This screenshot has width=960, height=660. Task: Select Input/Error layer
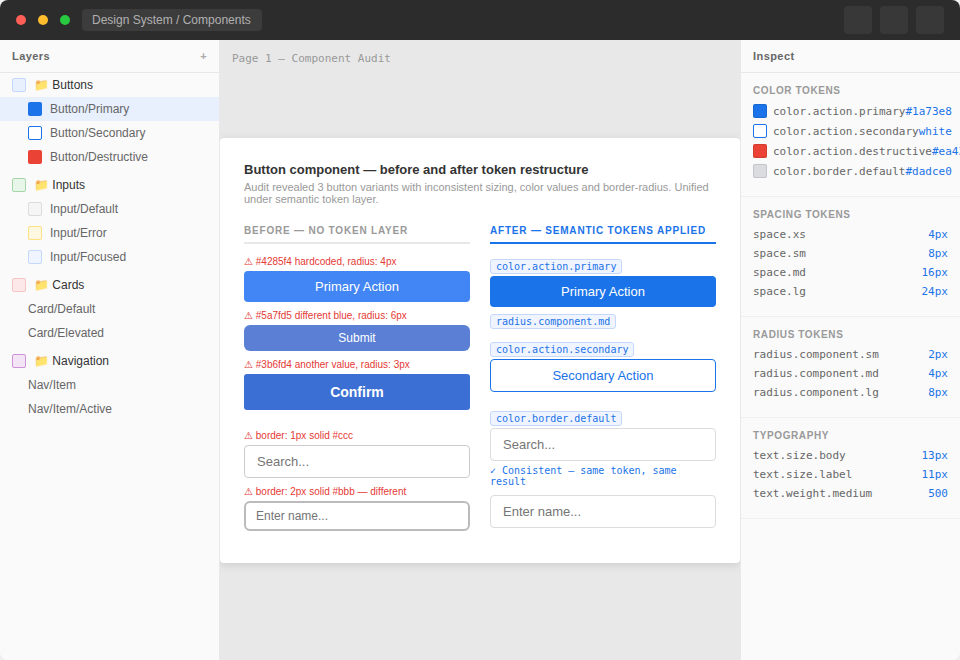coord(110,233)
